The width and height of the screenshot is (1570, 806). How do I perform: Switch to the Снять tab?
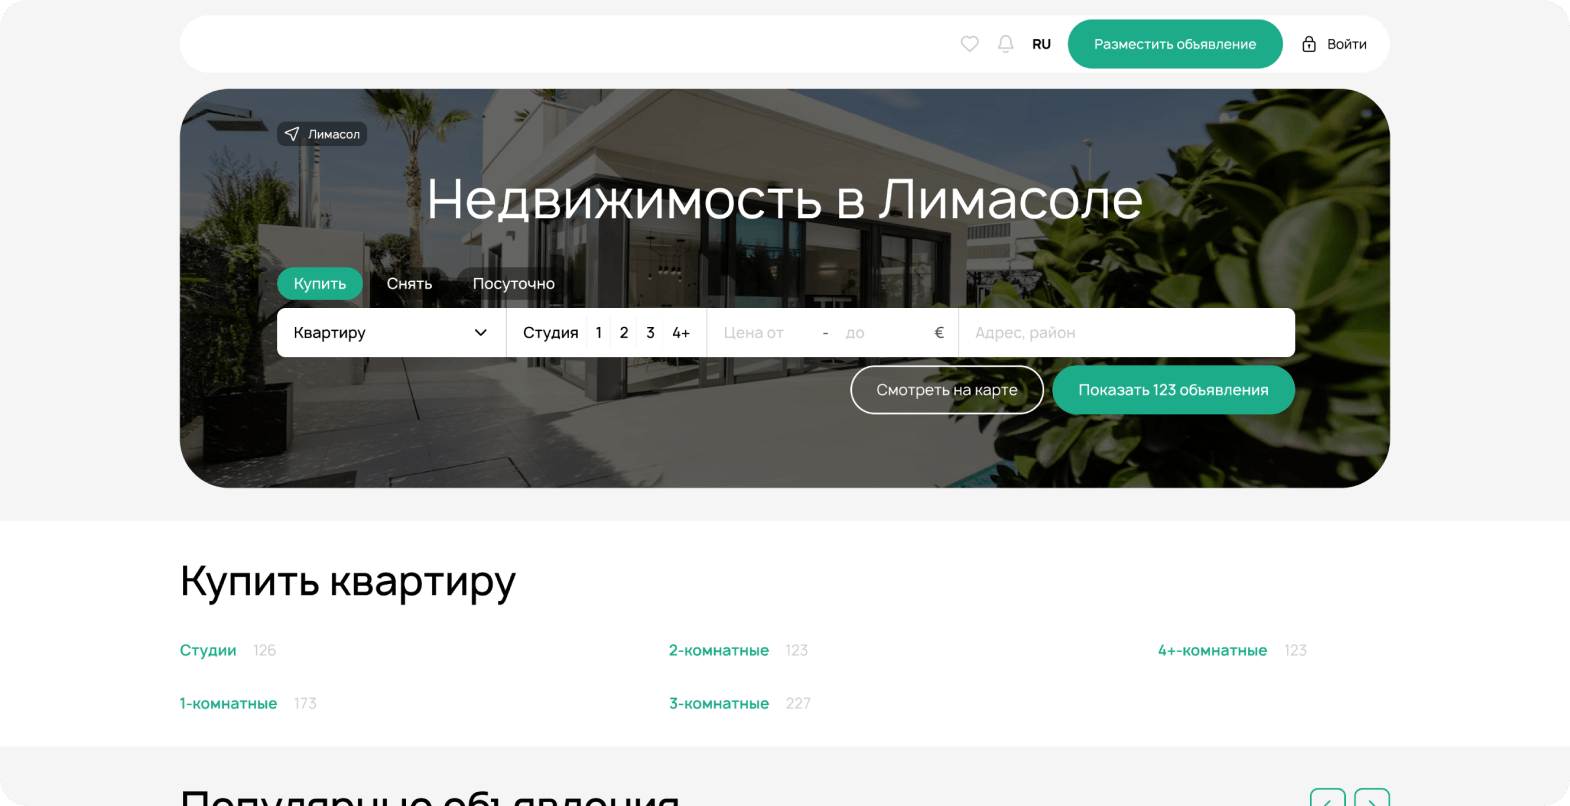[410, 284]
